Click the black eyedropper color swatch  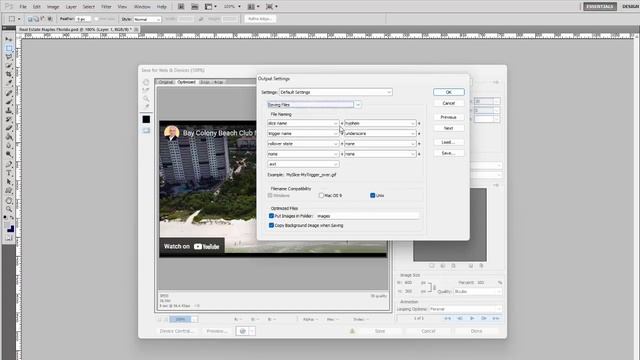tap(146, 119)
